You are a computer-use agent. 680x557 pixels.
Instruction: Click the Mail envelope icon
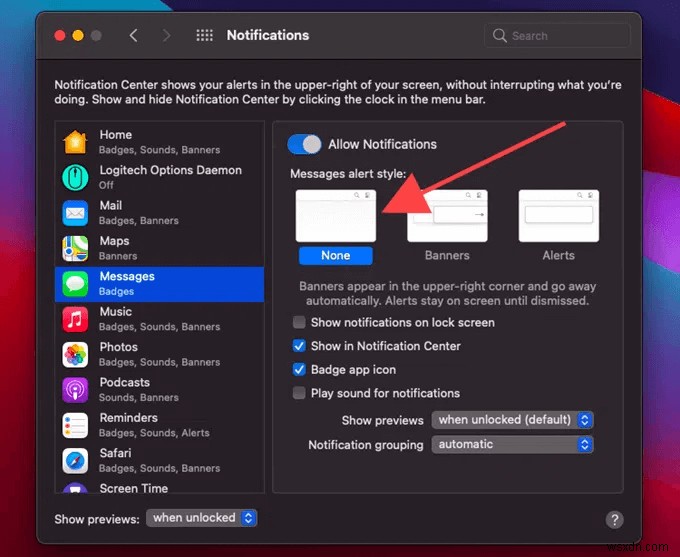75,213
